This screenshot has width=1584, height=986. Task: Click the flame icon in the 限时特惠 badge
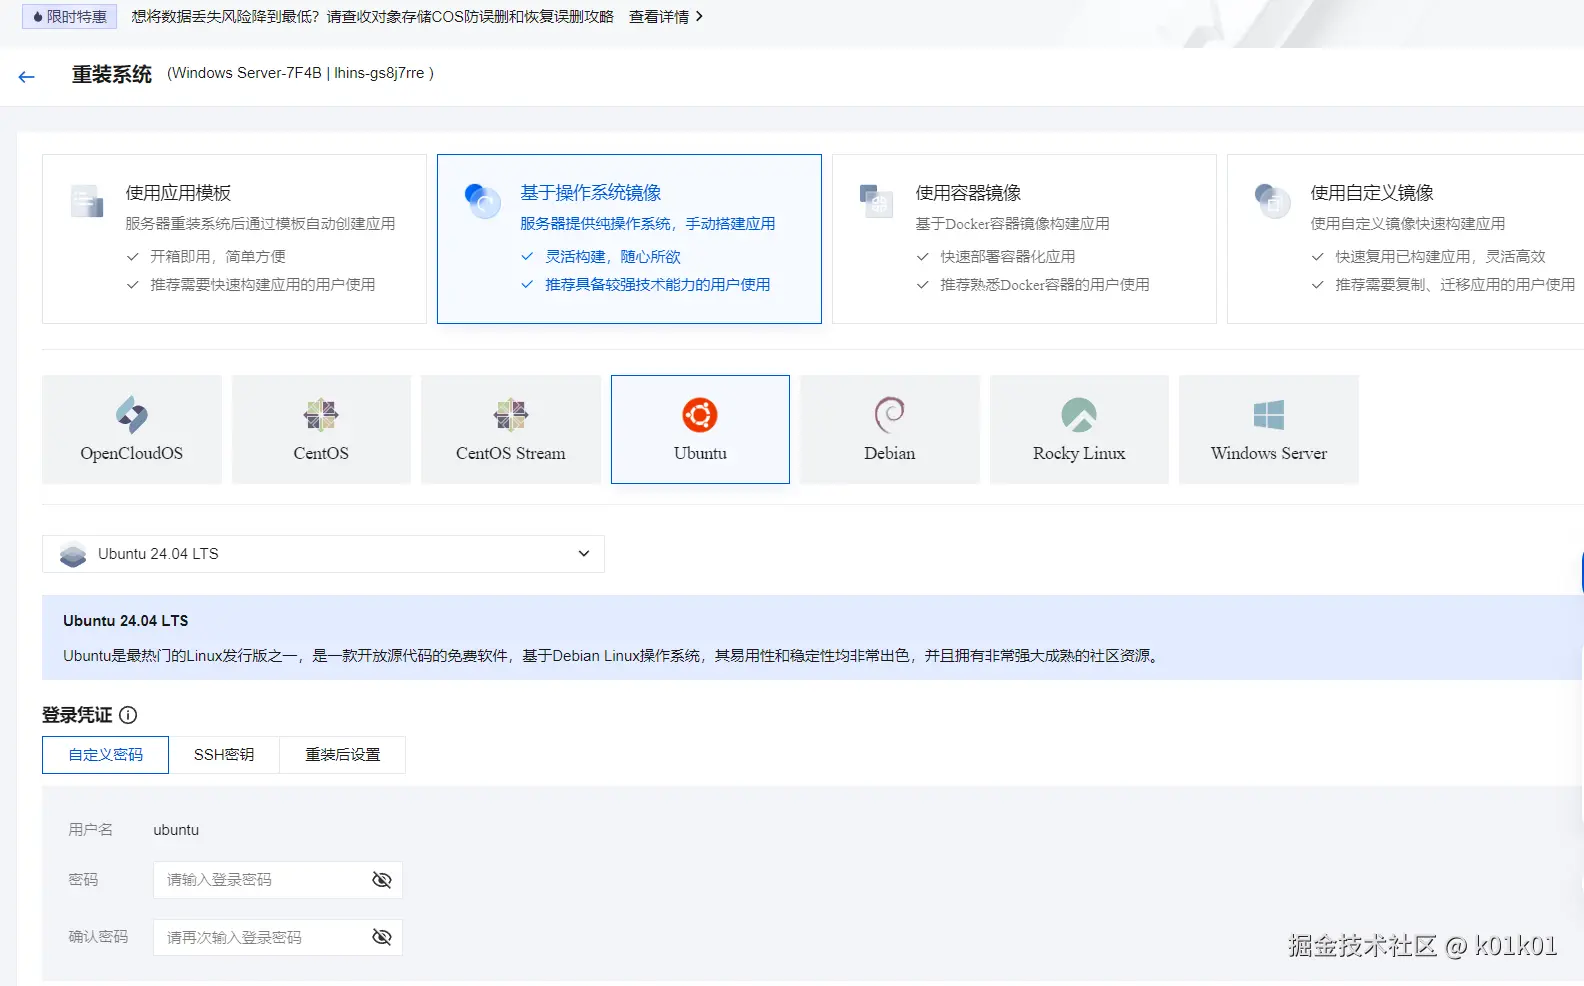[x=38, y=17]
